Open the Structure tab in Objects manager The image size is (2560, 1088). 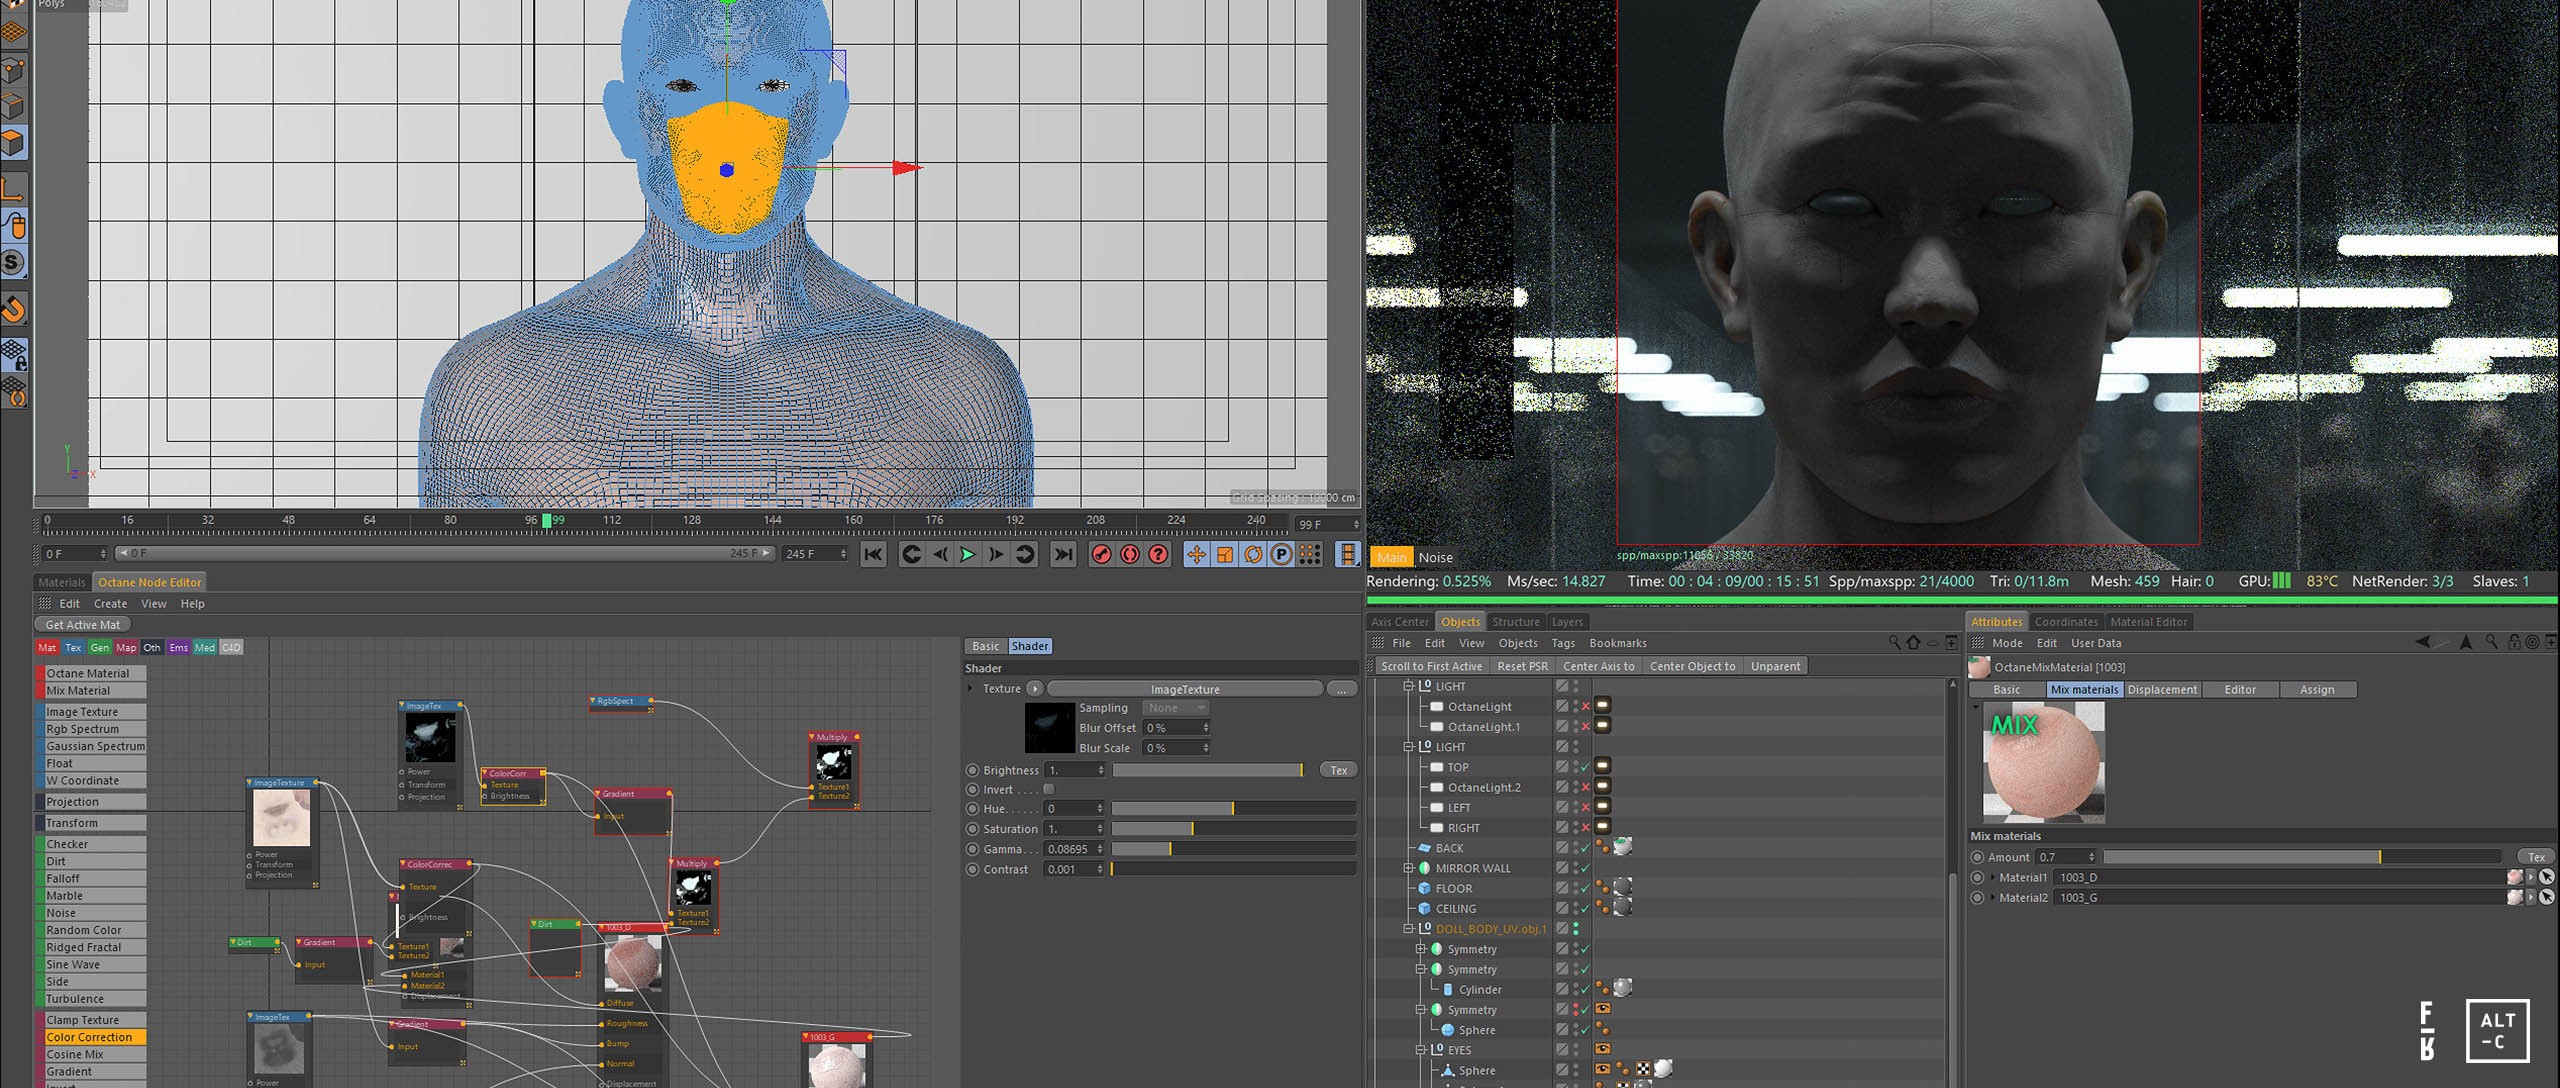[1515, 622]
